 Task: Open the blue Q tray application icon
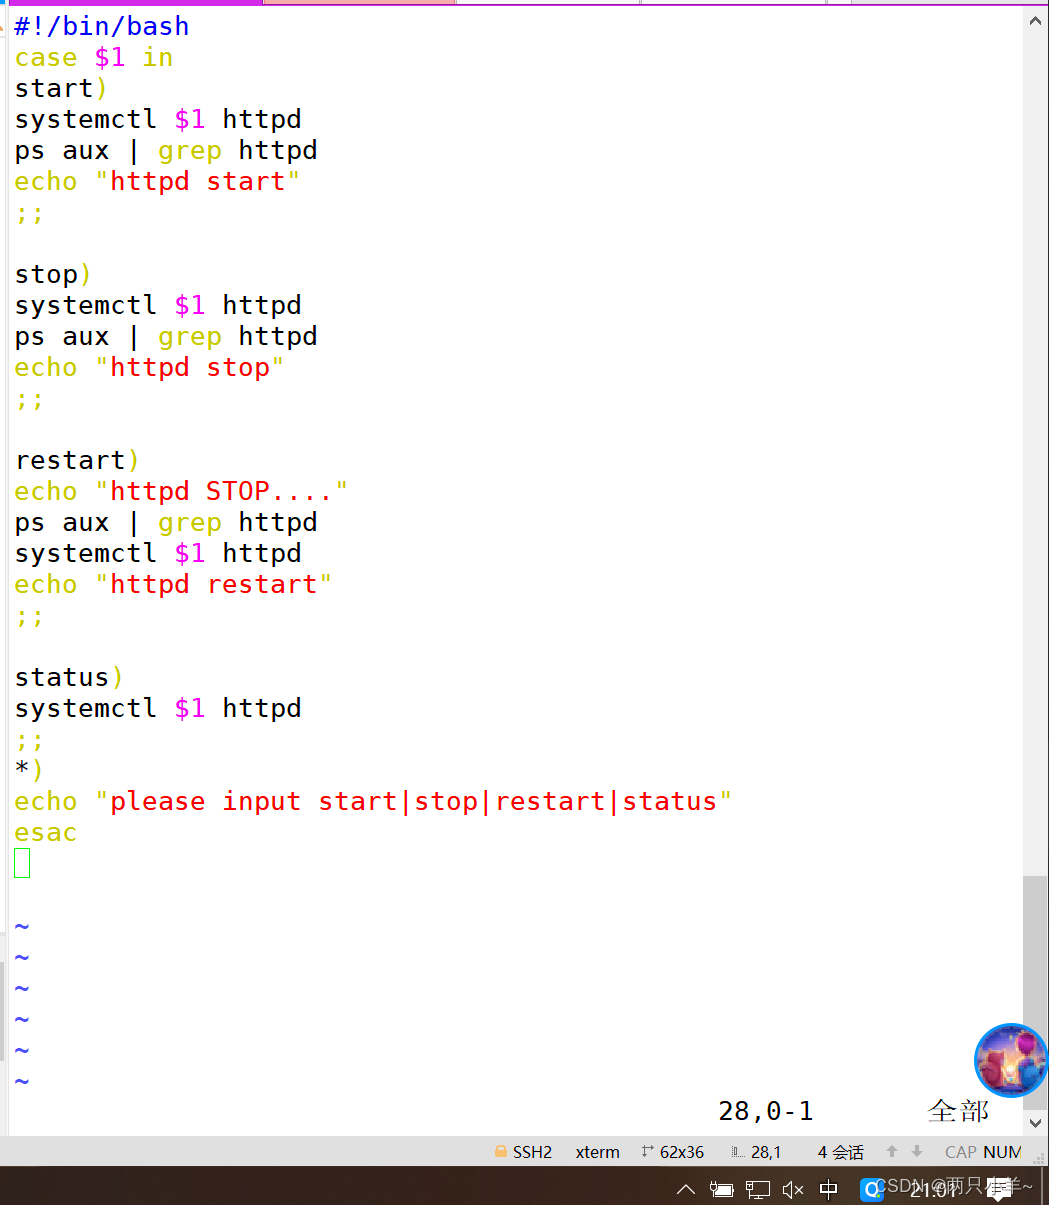tap(871, 1188)
